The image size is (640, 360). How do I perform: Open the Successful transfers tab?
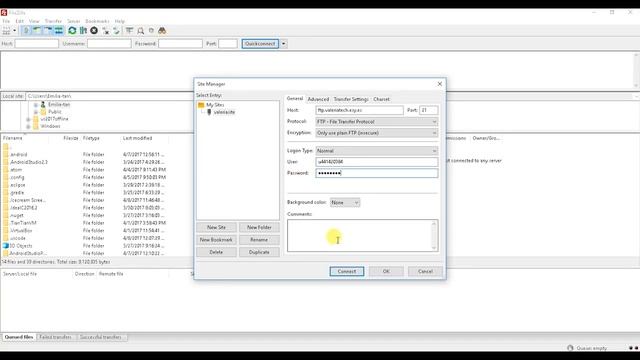tap(101, 337)
